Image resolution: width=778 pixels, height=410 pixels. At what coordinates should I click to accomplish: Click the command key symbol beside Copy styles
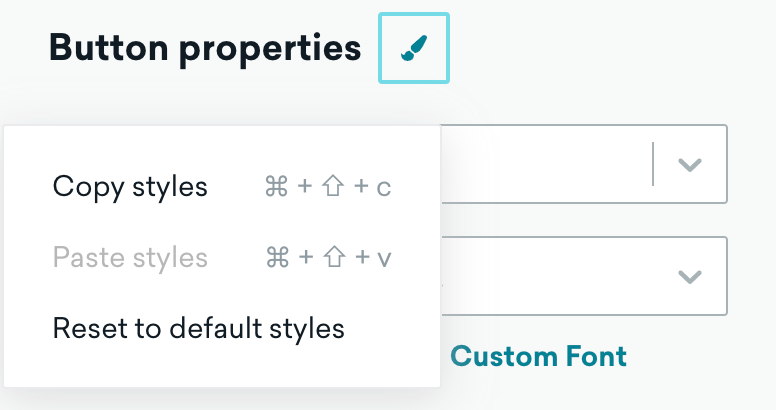click(276, 187)
